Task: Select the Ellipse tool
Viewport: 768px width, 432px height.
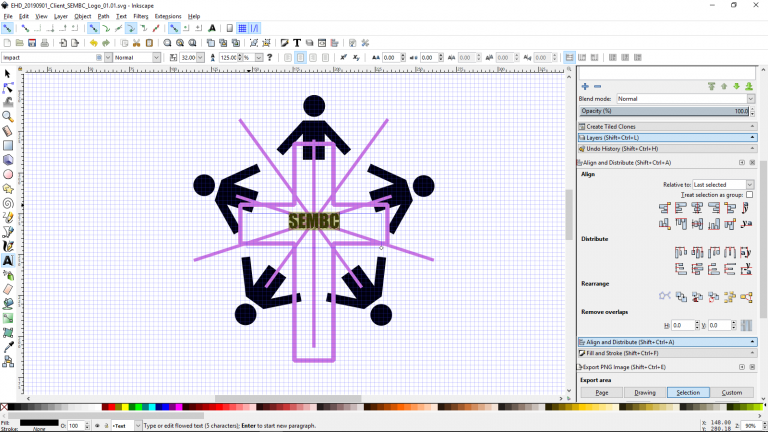Action: pos(7,174)
